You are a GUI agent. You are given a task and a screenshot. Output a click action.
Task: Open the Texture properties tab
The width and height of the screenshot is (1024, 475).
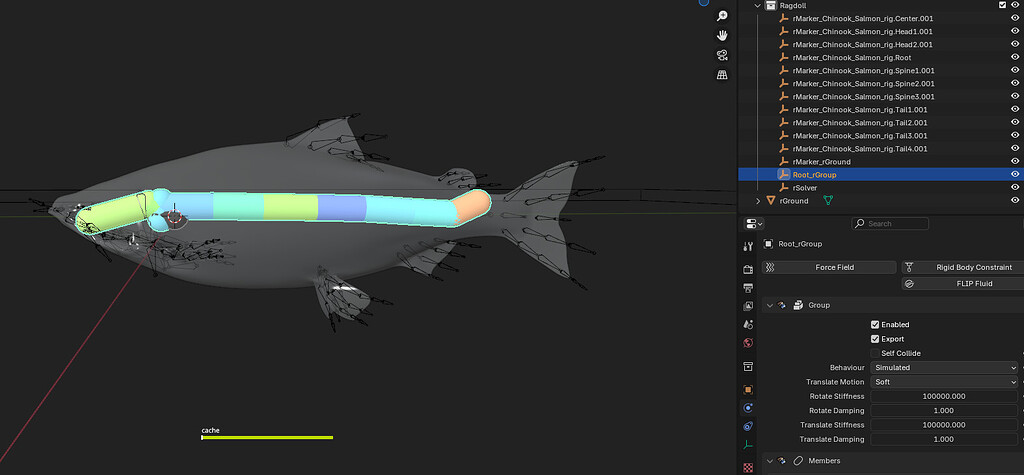[748, 467]
